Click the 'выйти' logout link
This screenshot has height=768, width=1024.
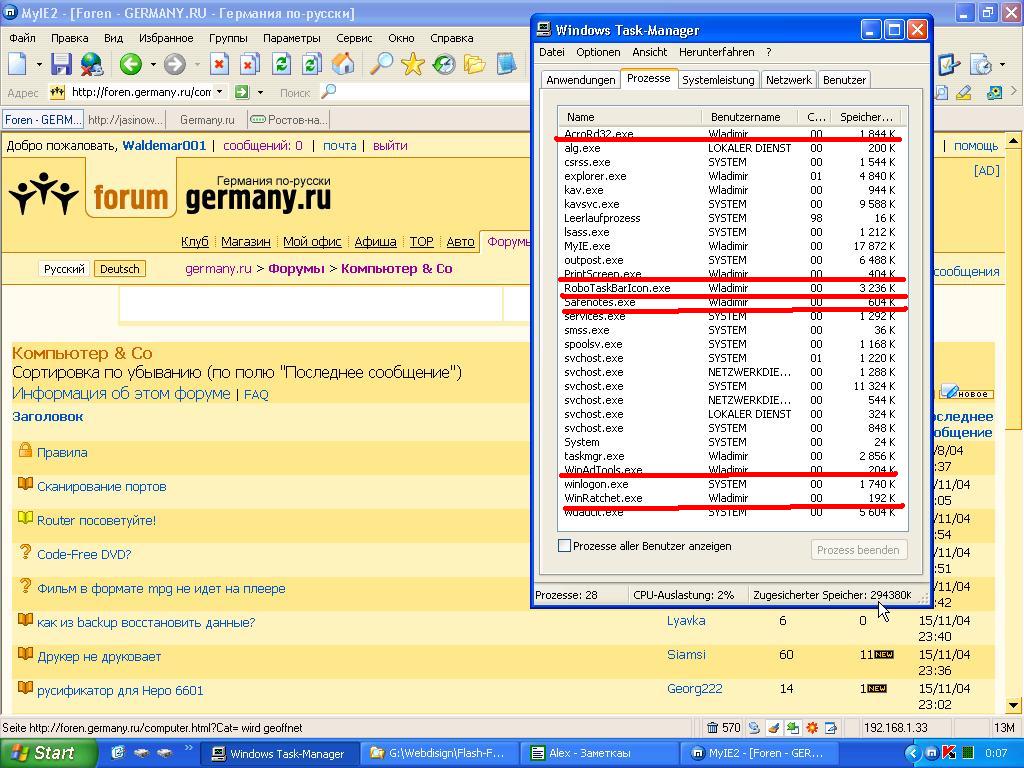pyautogui.click(x=390, y=146)
